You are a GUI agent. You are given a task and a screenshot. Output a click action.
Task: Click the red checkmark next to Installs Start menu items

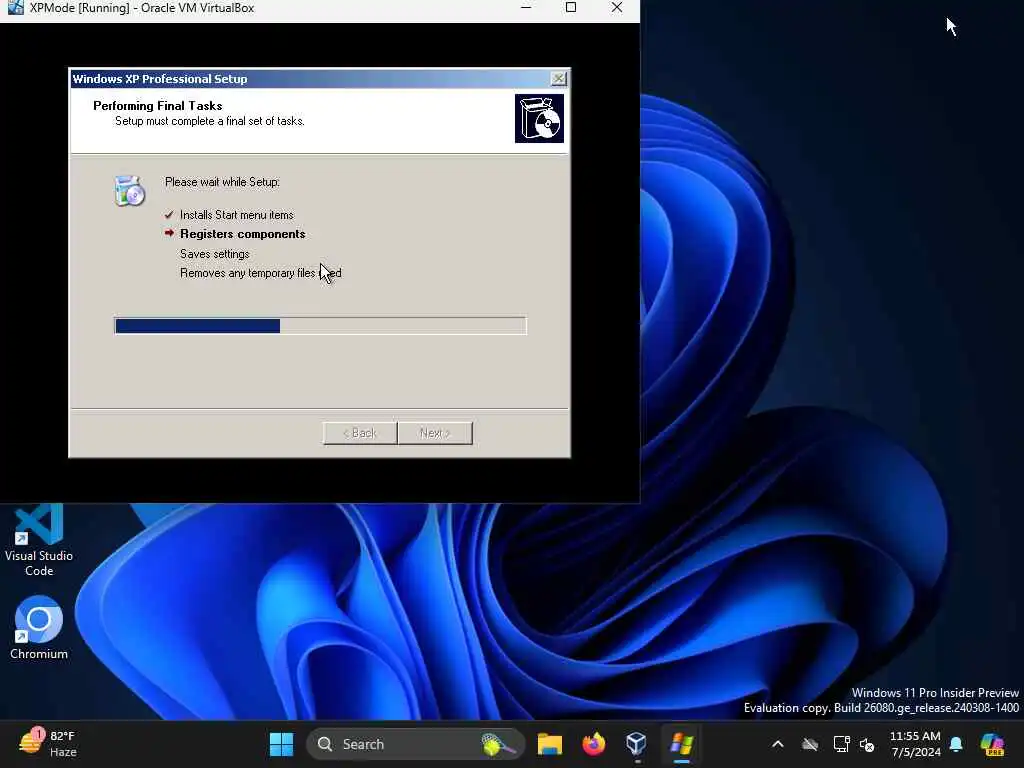169,214
